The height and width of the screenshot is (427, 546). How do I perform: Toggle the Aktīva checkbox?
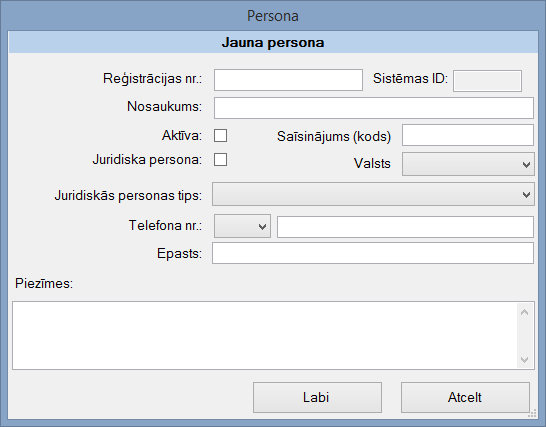coord(220,135)
